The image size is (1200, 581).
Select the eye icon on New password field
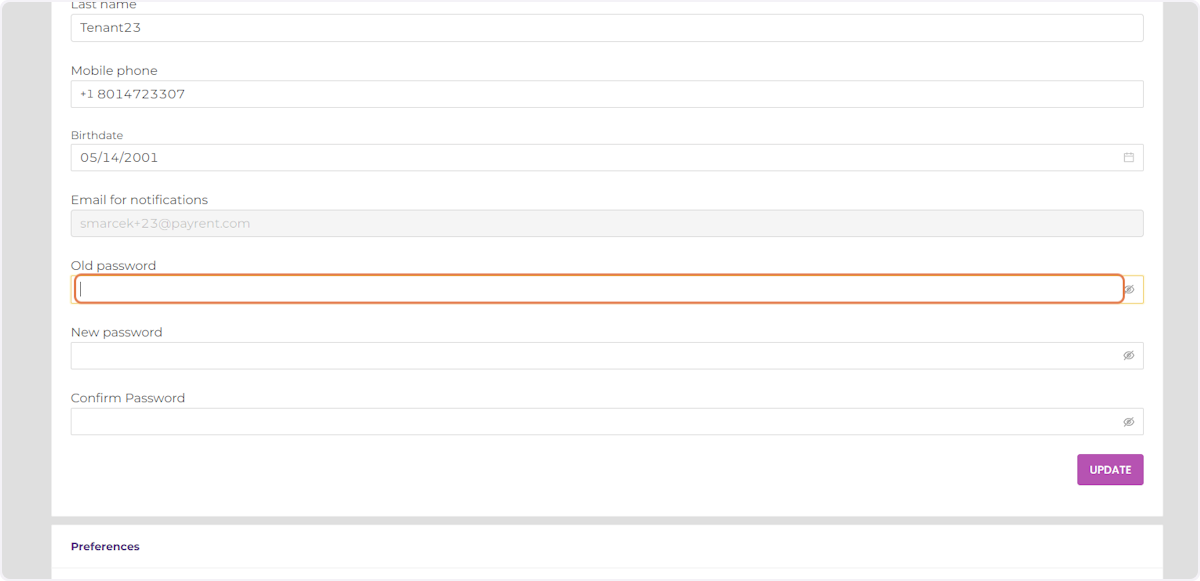pos(1128,355)
